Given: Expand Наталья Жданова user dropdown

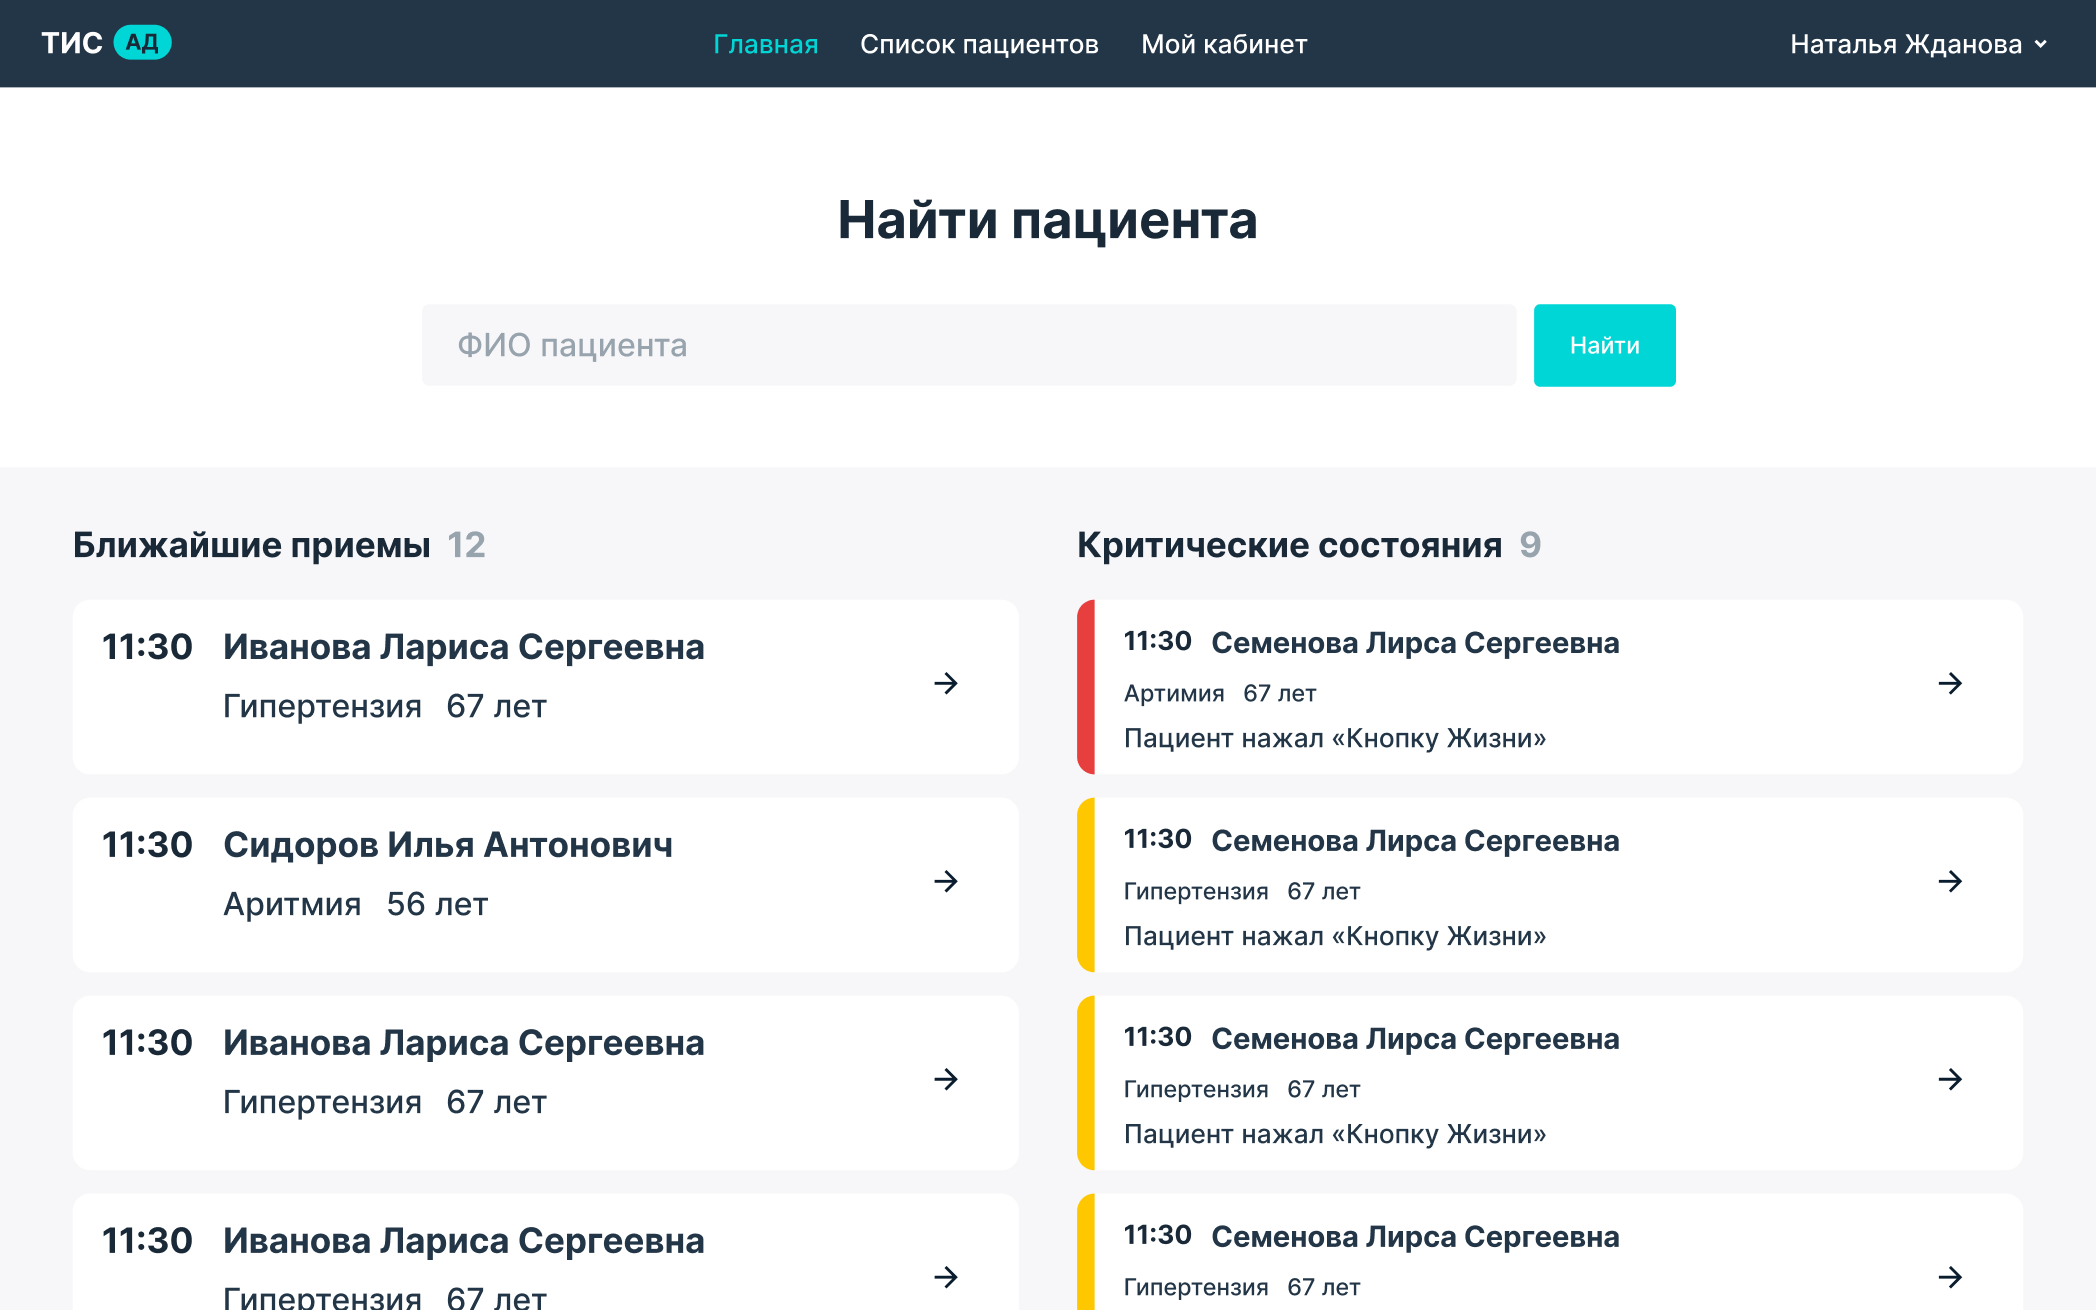Looking at the screenshot, I should tap(1905, 44).
